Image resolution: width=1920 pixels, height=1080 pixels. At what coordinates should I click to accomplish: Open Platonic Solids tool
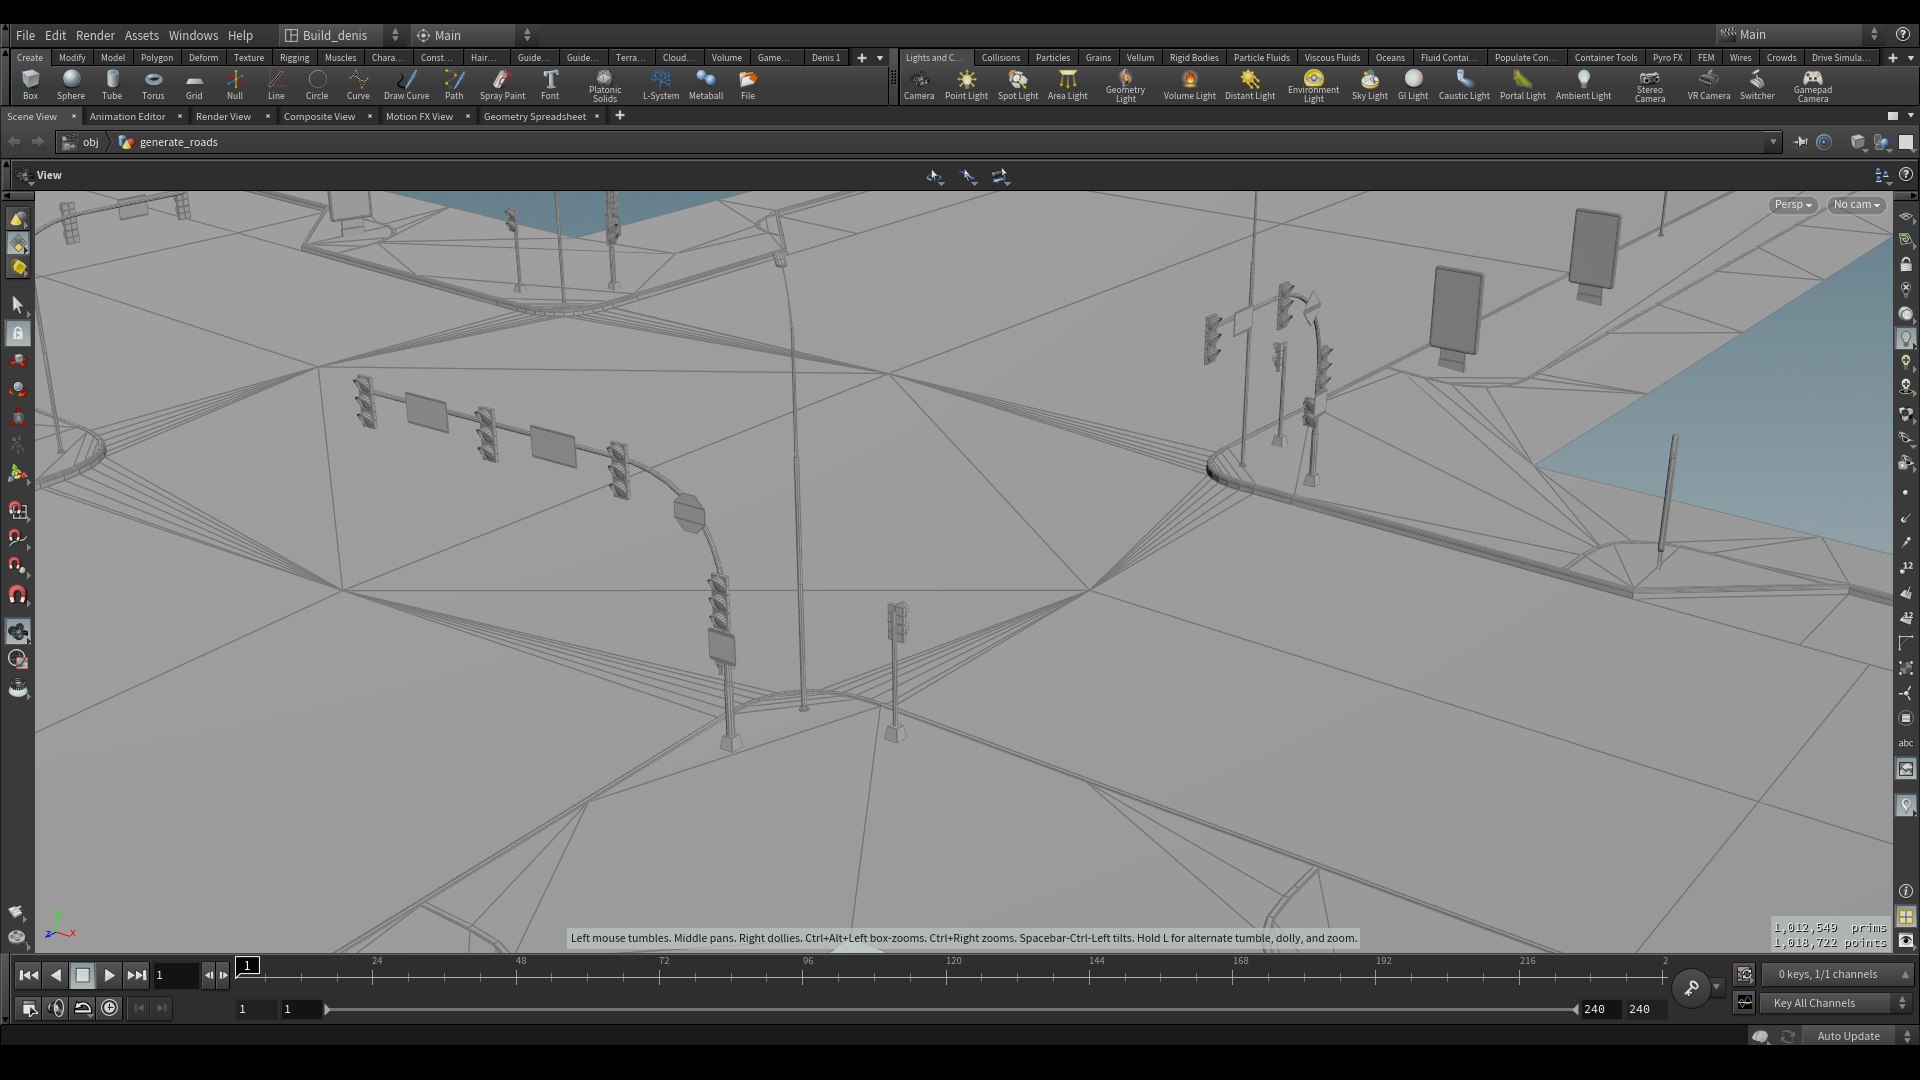tap(605, 86)
